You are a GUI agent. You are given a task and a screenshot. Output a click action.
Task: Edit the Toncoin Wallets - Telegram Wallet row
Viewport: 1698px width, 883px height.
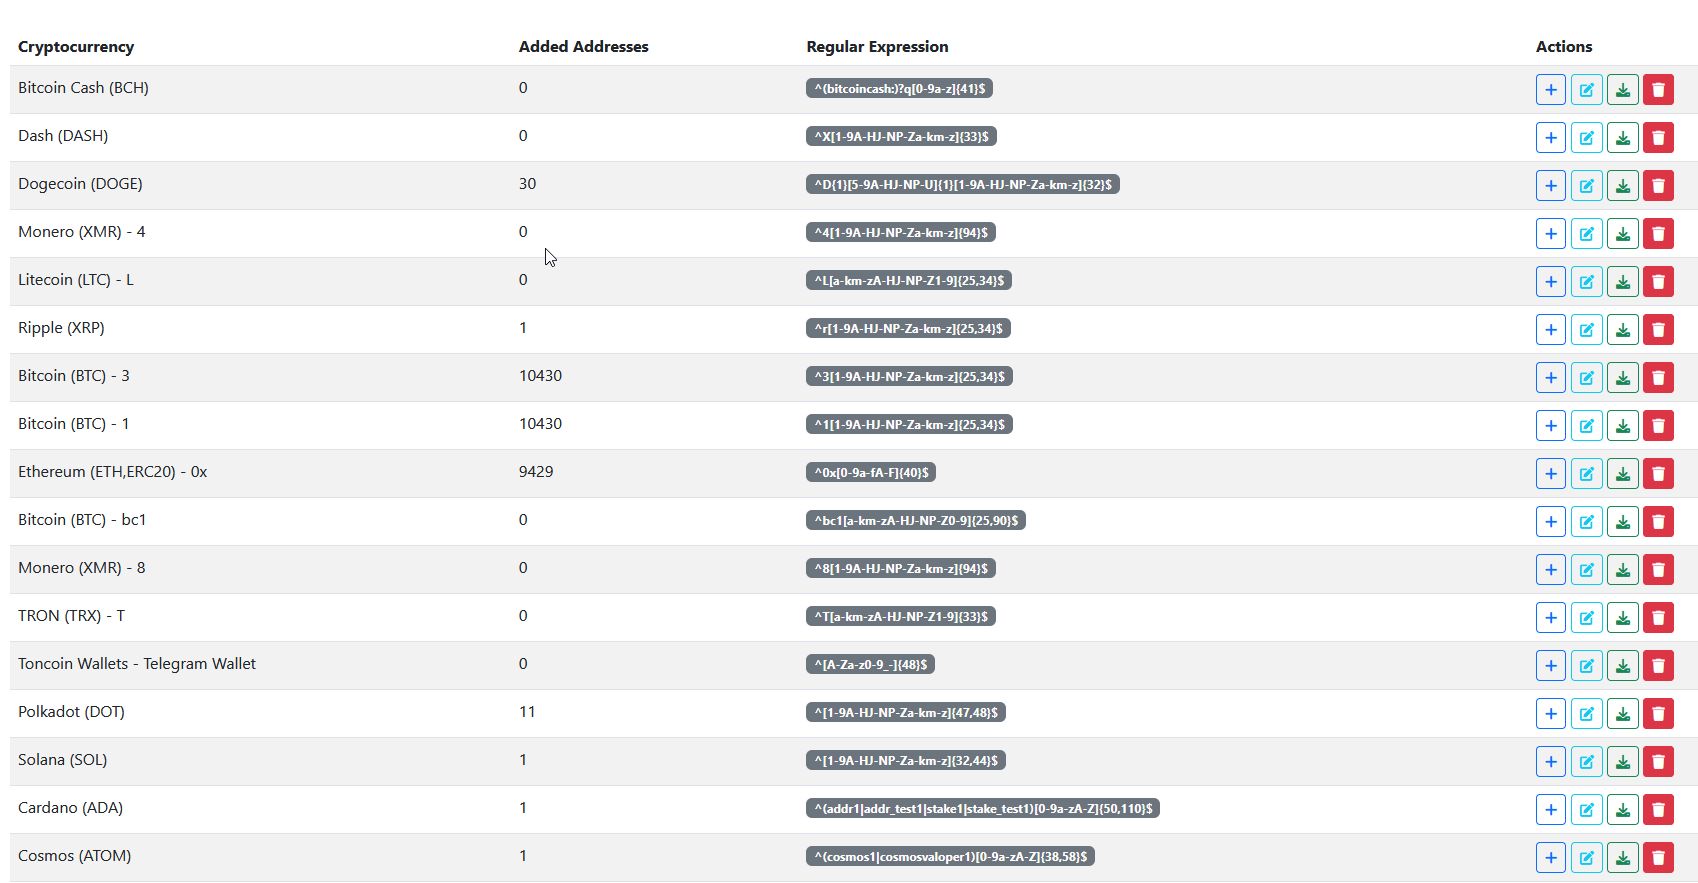(x=1586, y=666)
